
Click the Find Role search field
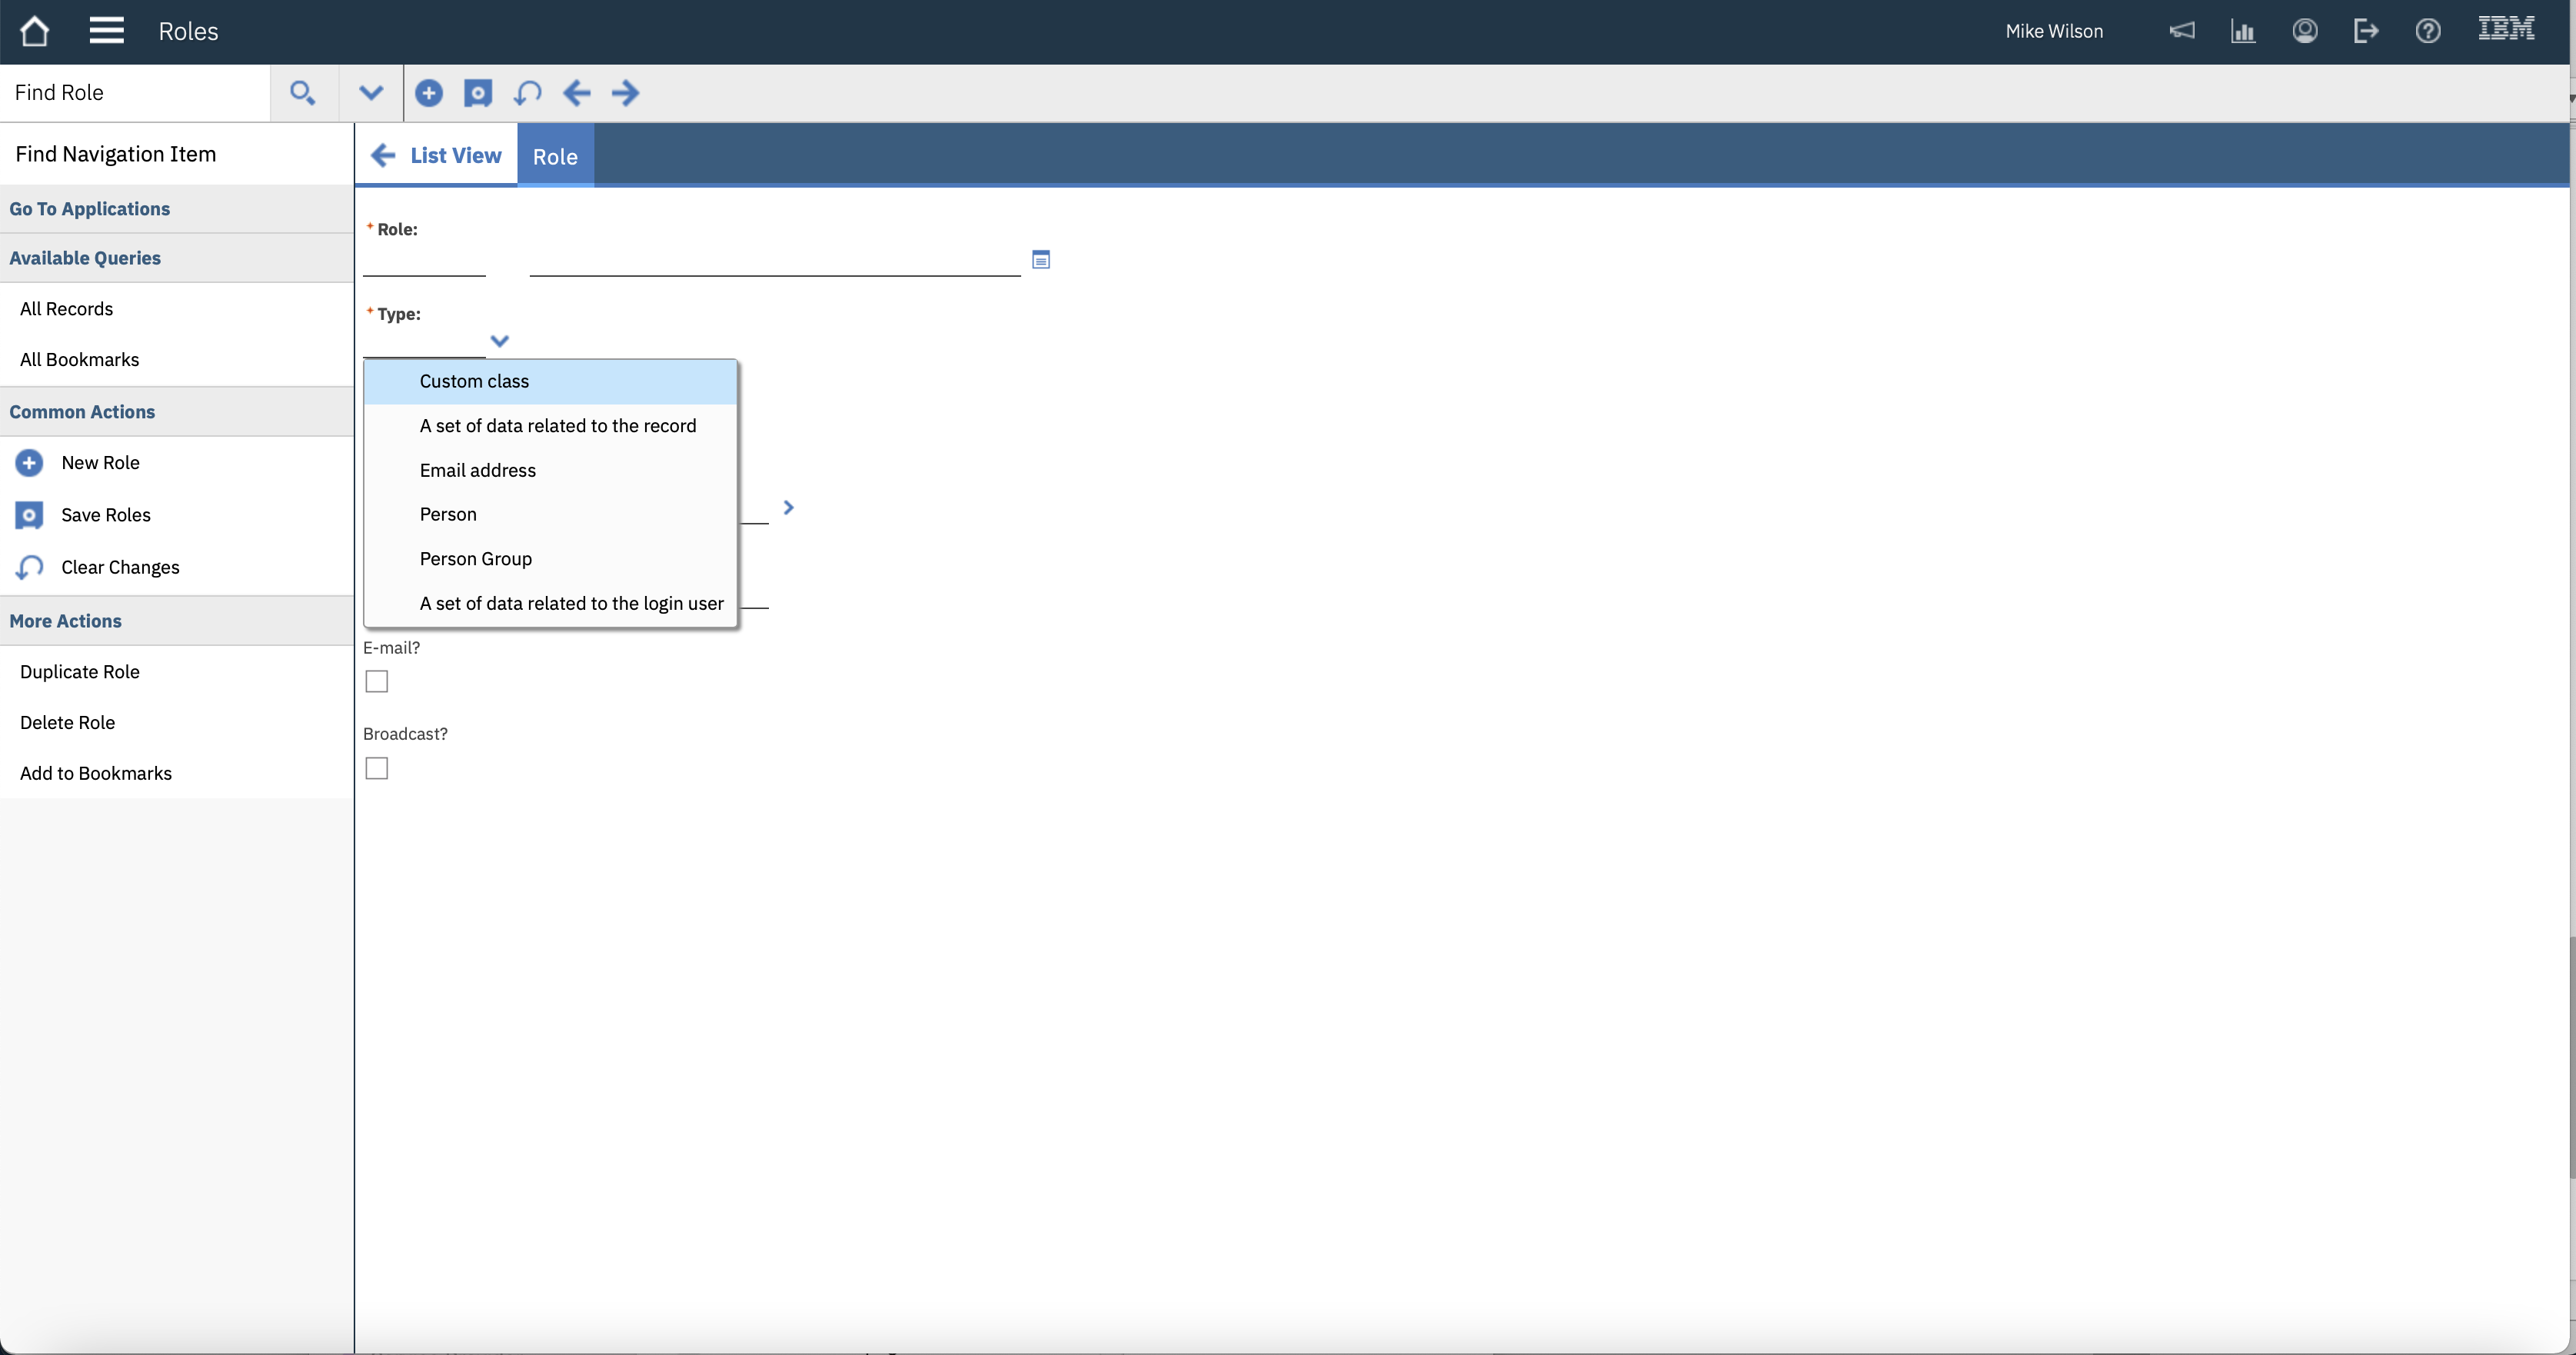coord(135,93)
